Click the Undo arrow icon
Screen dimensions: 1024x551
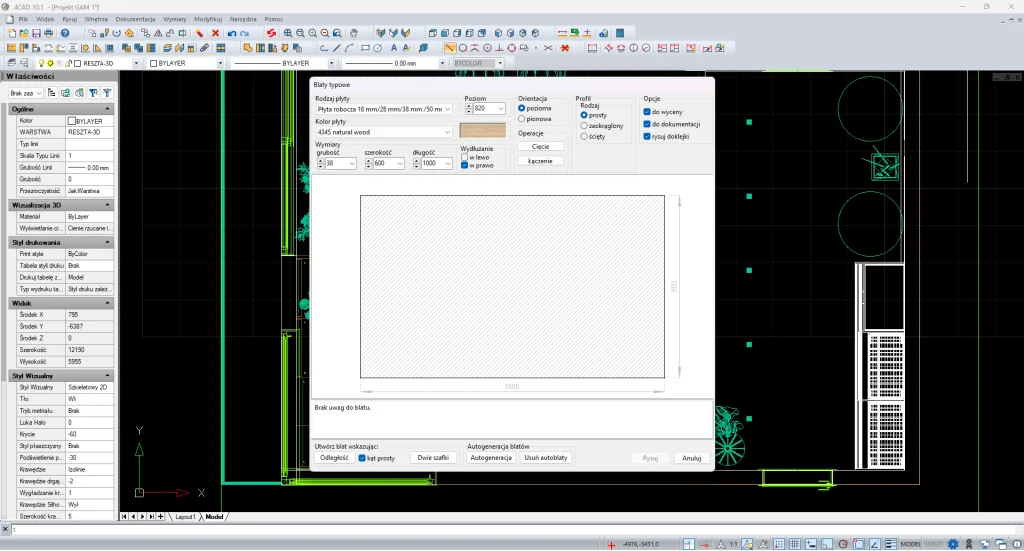[x=232, y=33]
